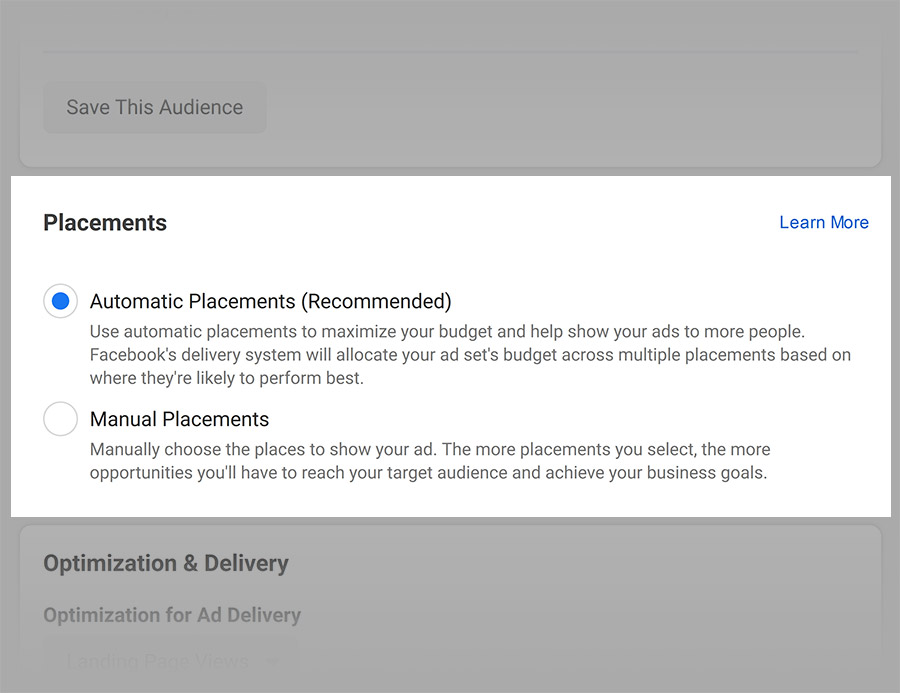
Task: Click the divider line above Save This Audience
Action: 450,51
